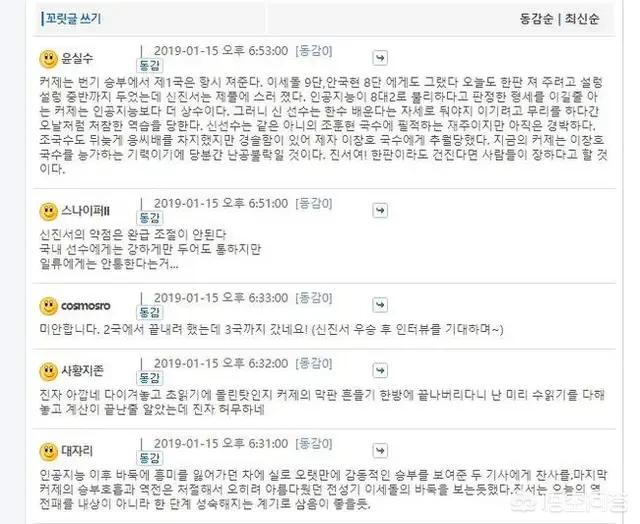The width and height of the screenshot is (640, 524).
Task: Click the [동감0] count on 윤실수's comment
Action: coord(314,51)
